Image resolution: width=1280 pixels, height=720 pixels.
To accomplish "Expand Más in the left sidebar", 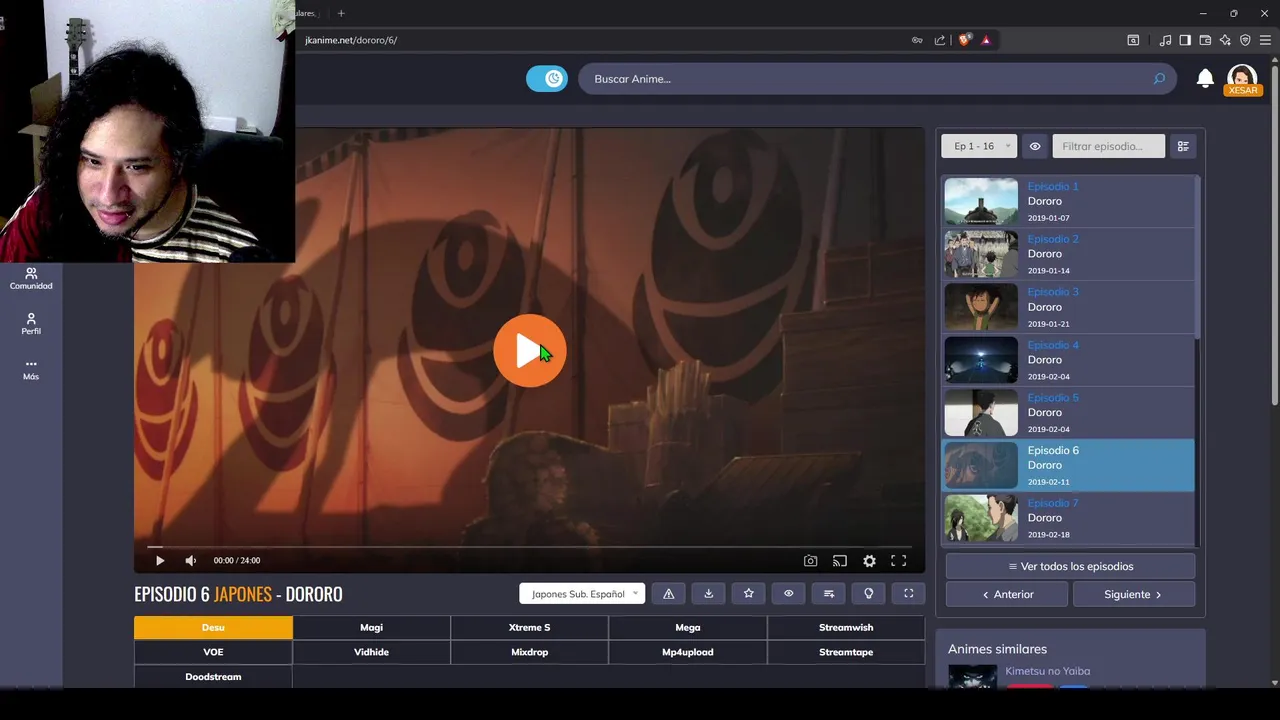I will (31, 370).
